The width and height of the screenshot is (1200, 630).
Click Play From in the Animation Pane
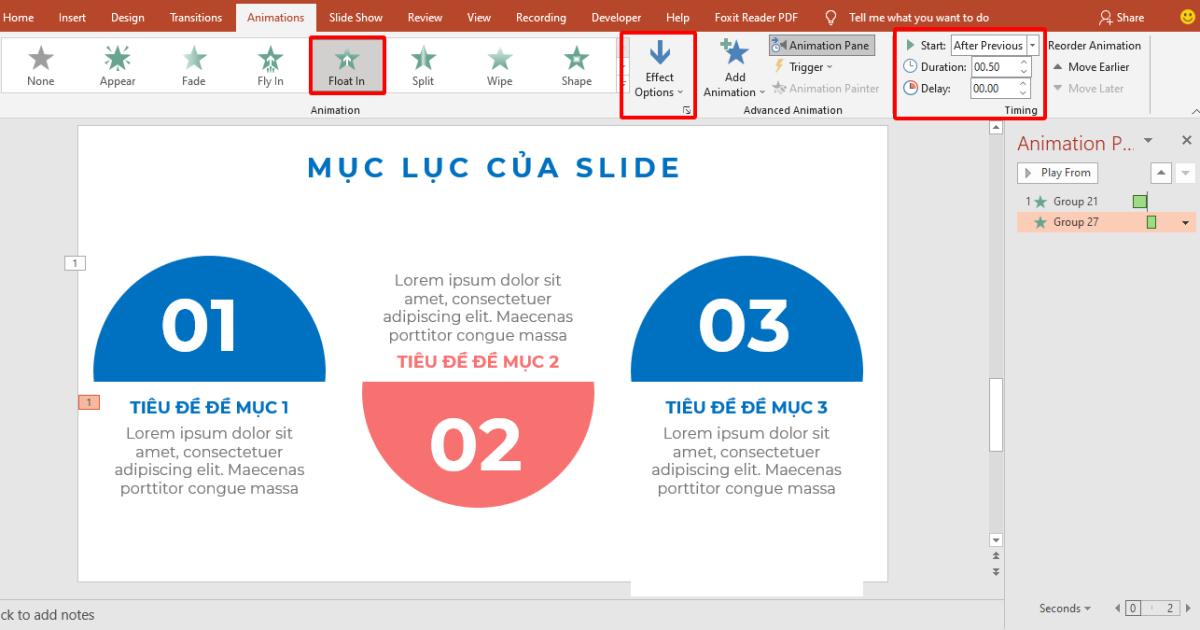click(1057, 172)
